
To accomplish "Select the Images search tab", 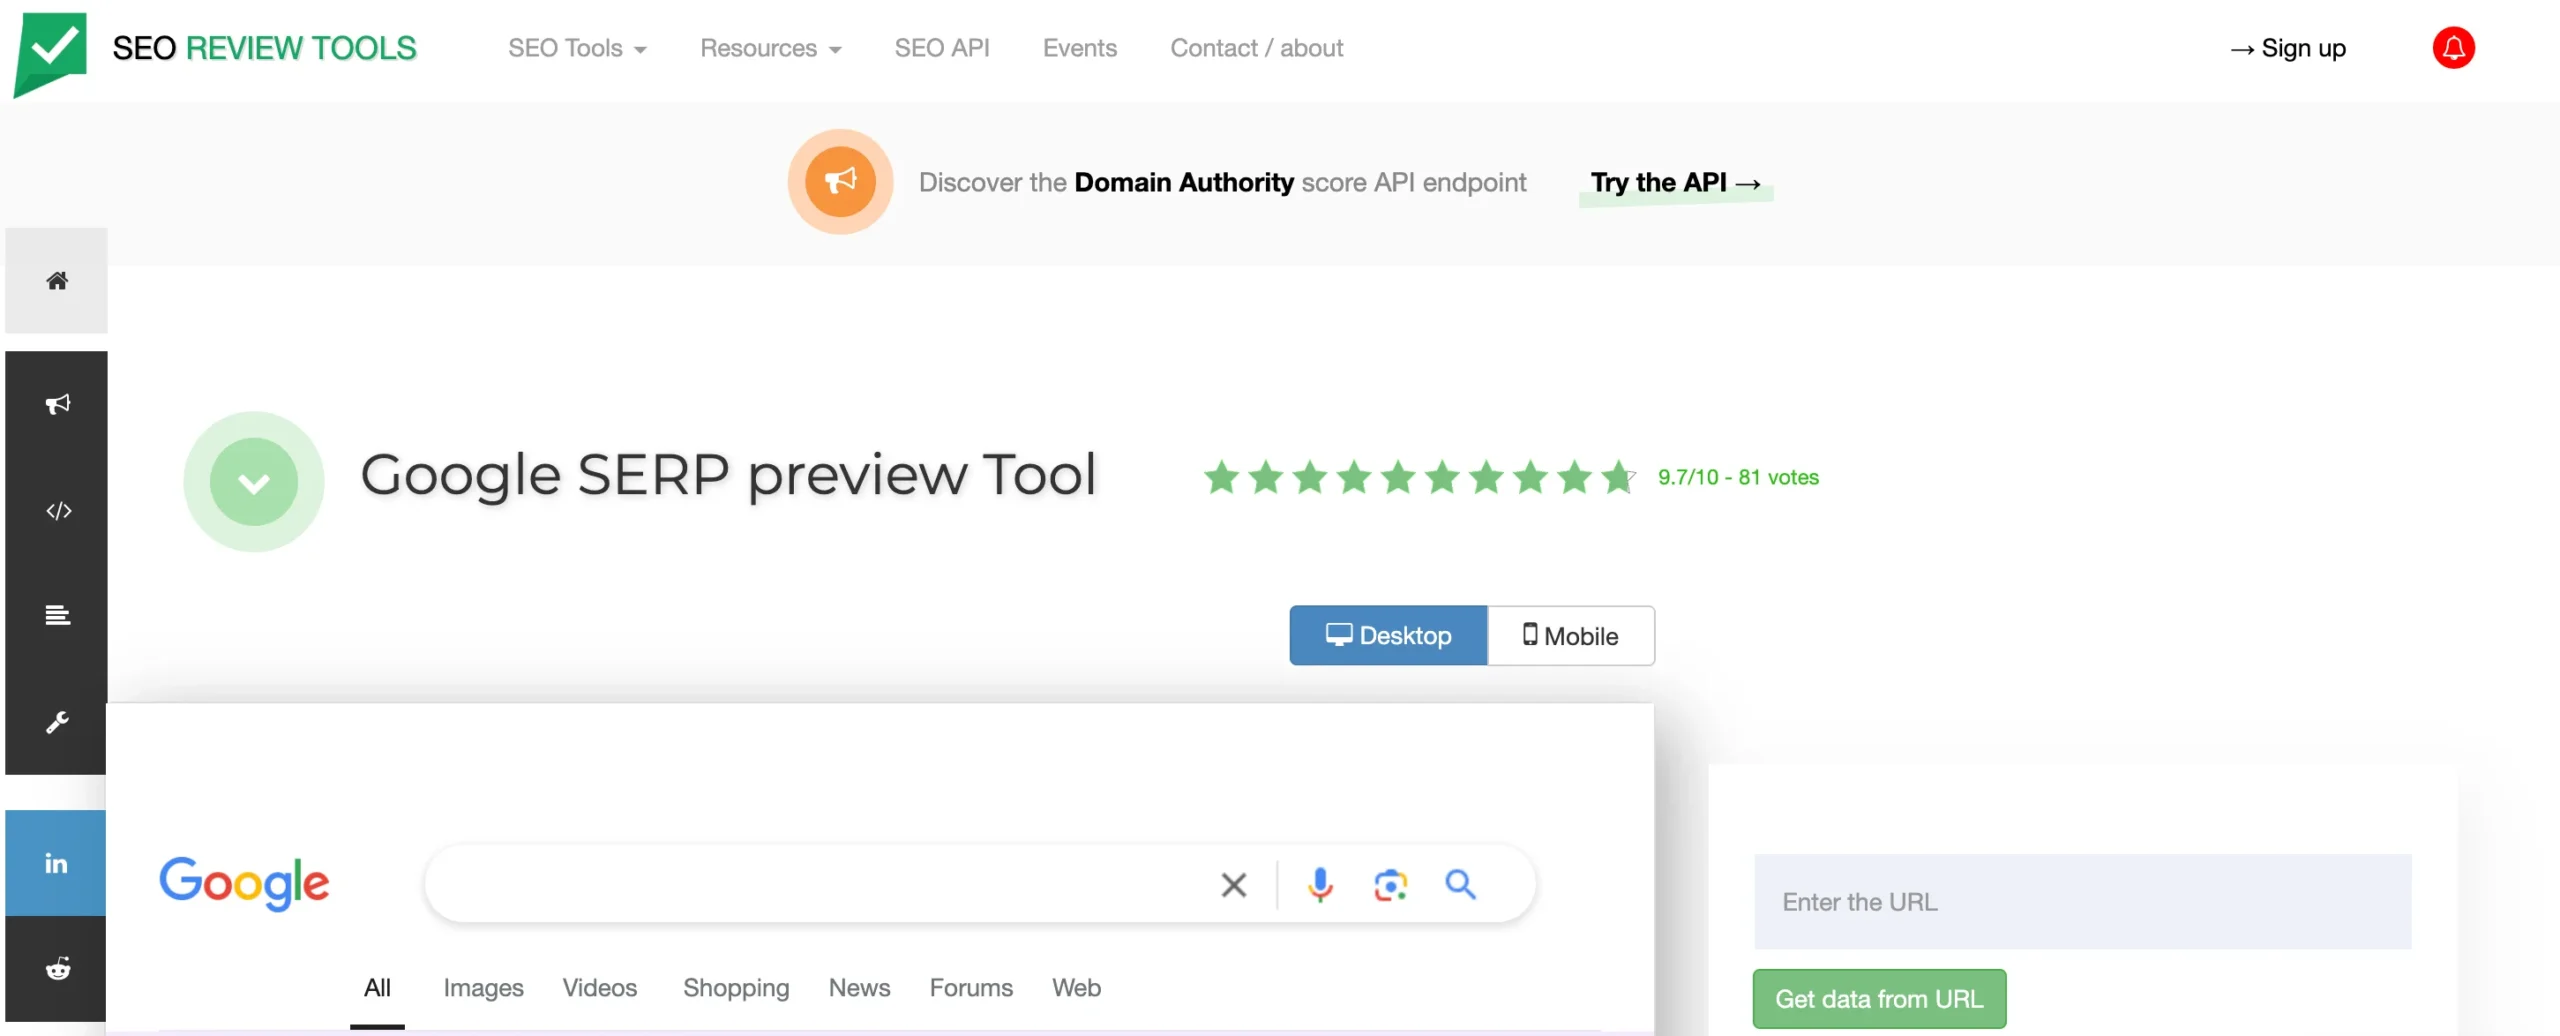I will (483, 988).
